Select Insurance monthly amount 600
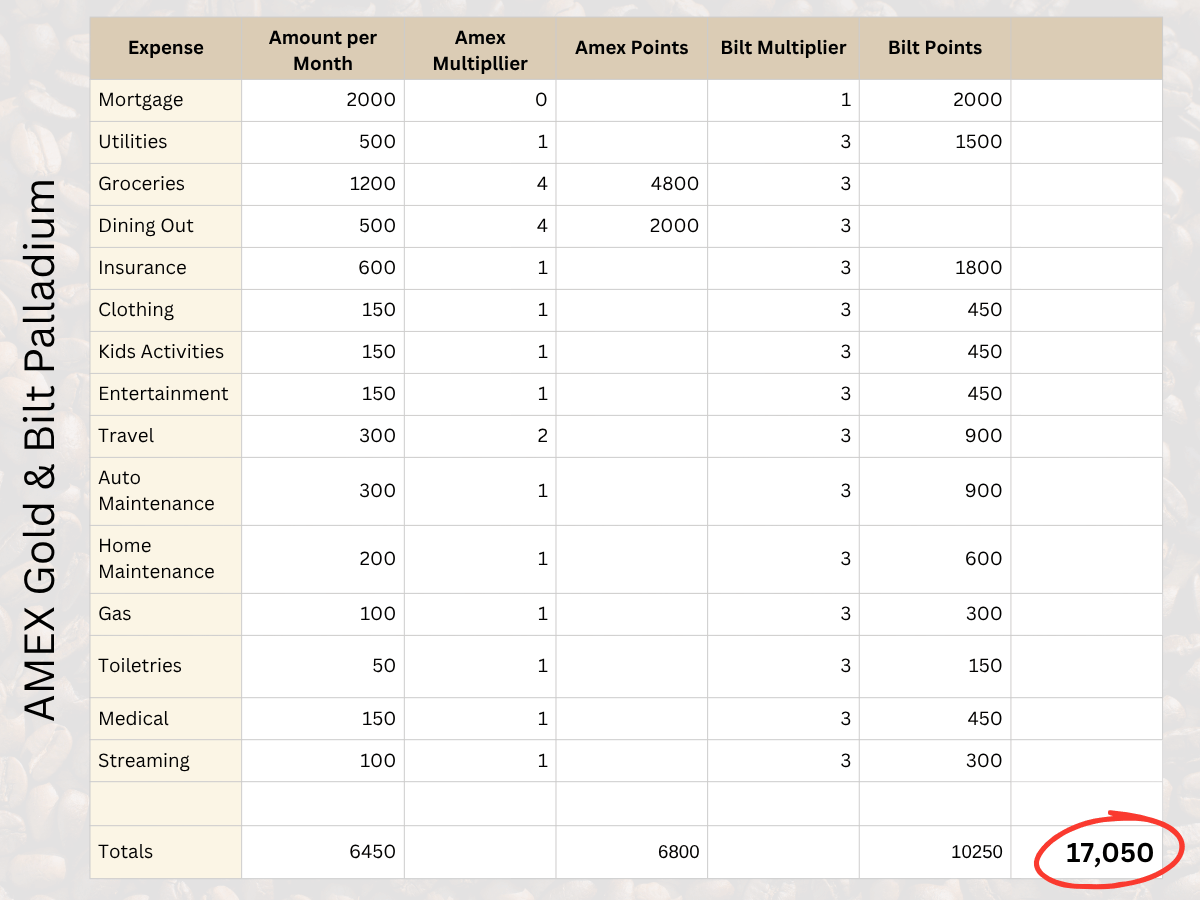 point(377,268)
